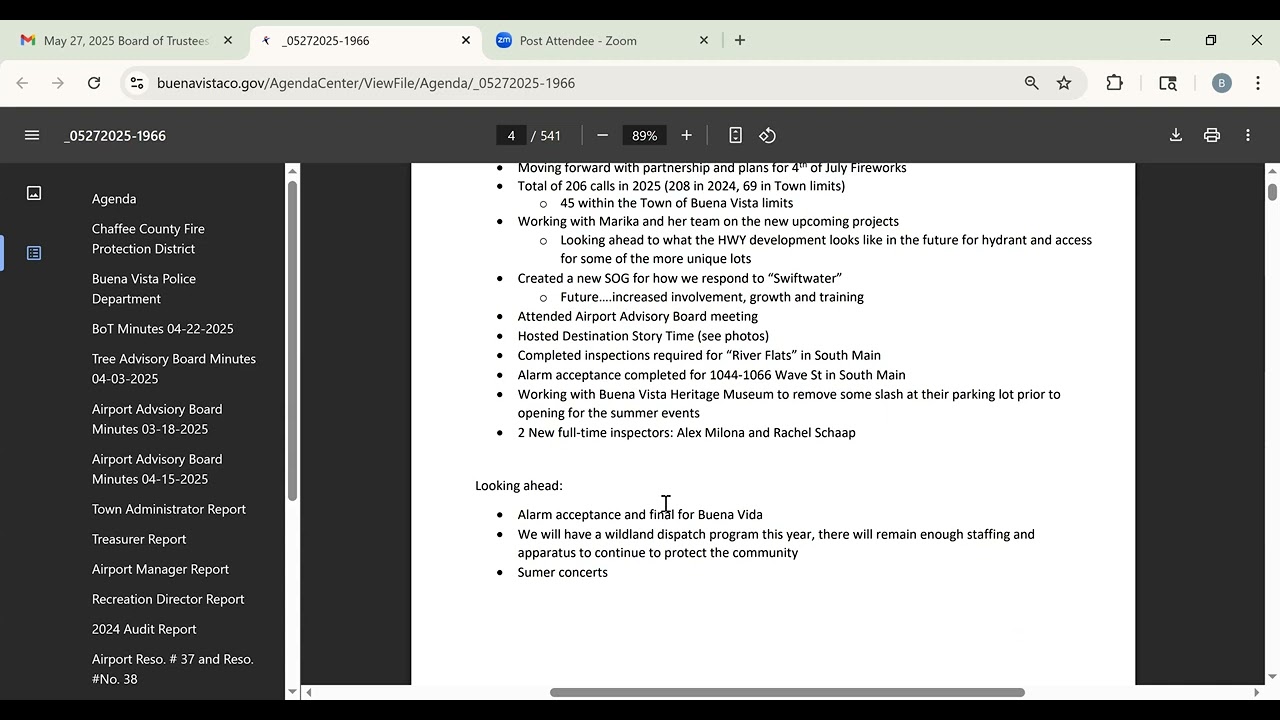This screenshot has width=1280, height=720.
Task: Show page thumbnails view in sidebar
Action: pos(34,193)
